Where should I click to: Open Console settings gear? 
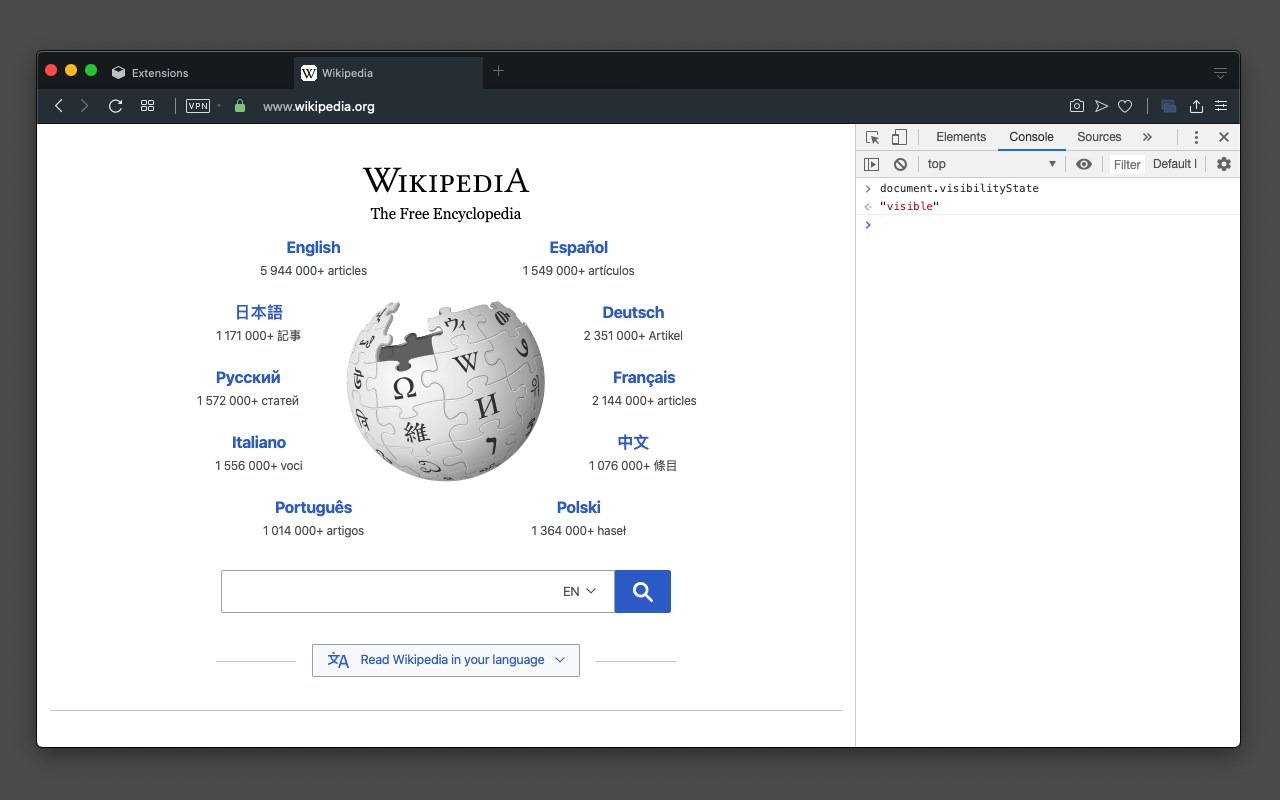[x=1224, y=164]
